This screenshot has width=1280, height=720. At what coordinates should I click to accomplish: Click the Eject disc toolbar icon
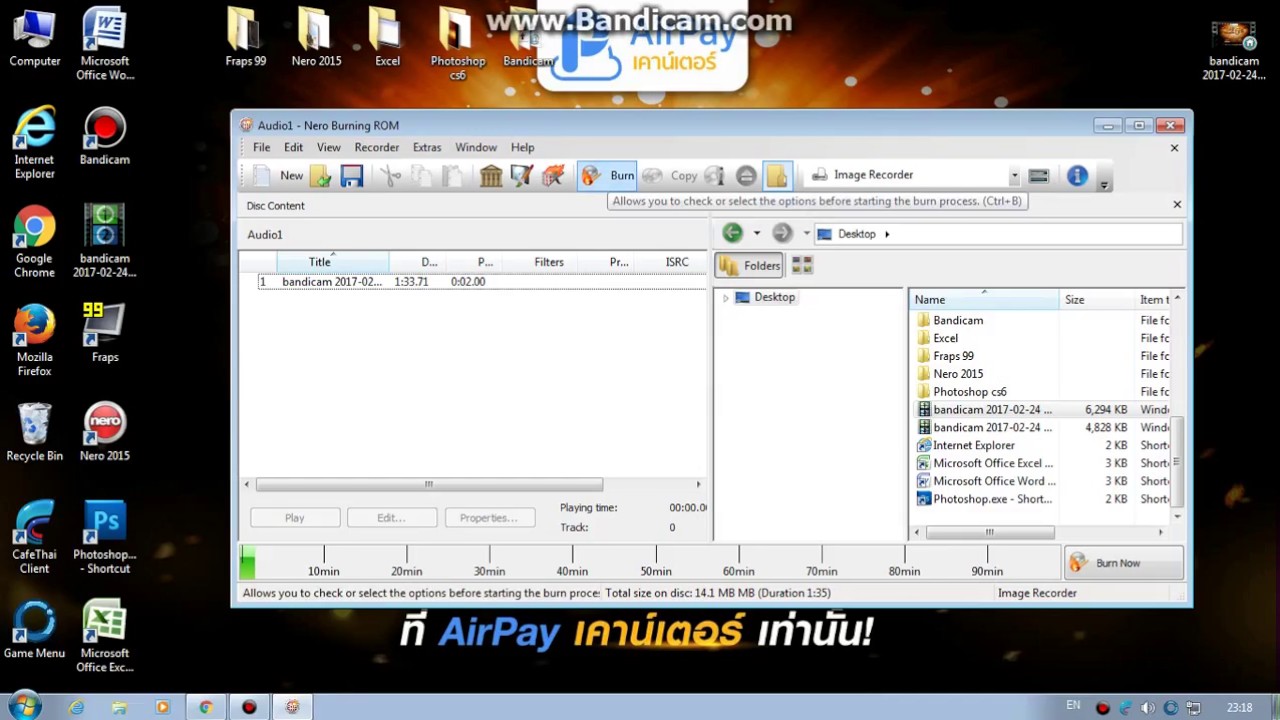point(746,176)
